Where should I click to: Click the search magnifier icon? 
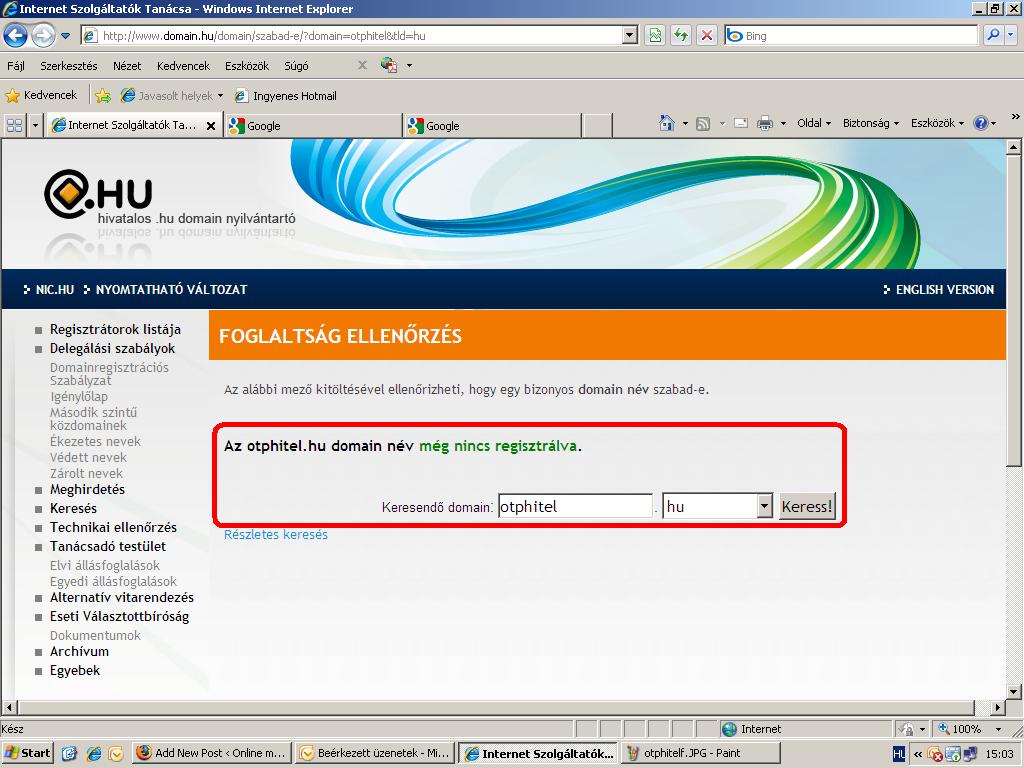[992, 35]
